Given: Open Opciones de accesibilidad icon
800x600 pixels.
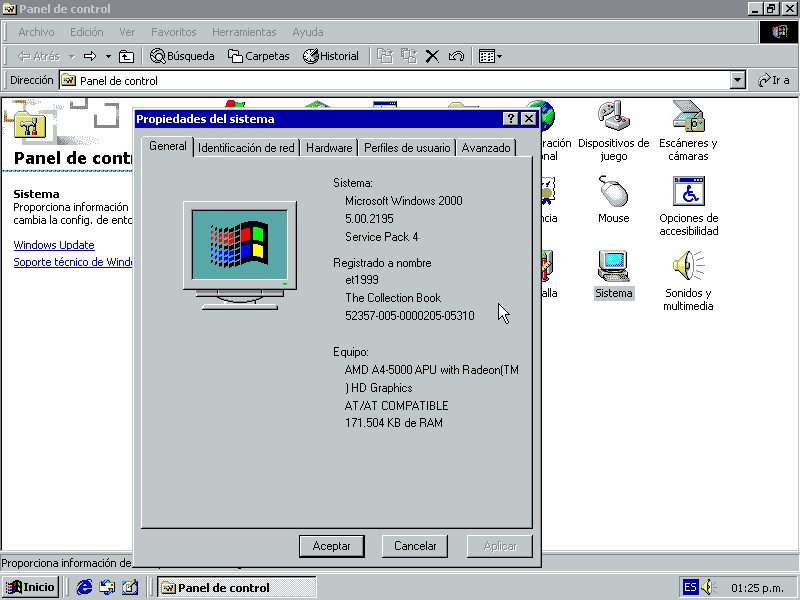Looking at the screenshot, I should [688, 206].
